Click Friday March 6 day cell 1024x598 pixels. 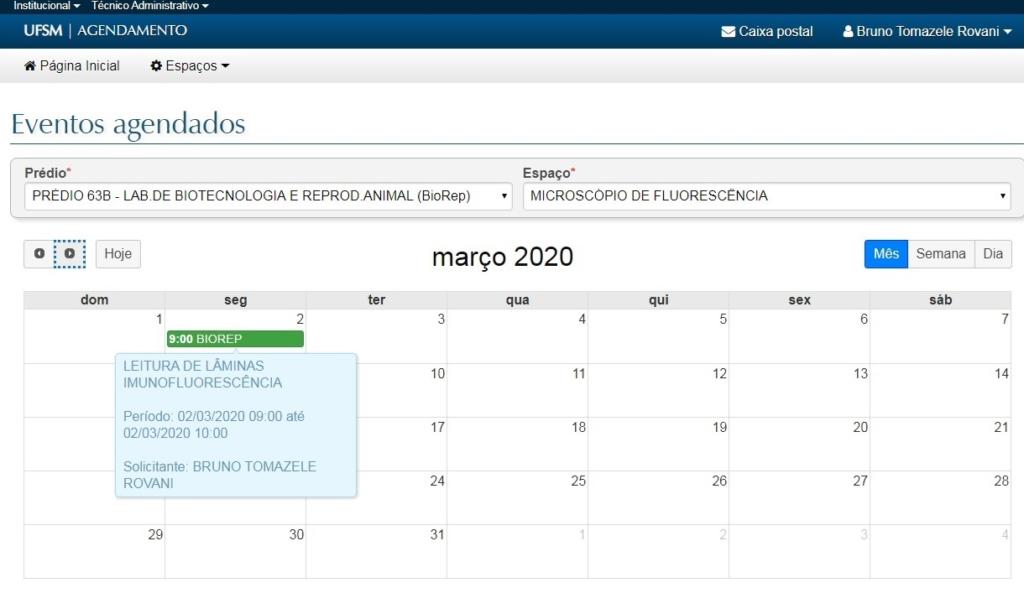coord(799,337)
